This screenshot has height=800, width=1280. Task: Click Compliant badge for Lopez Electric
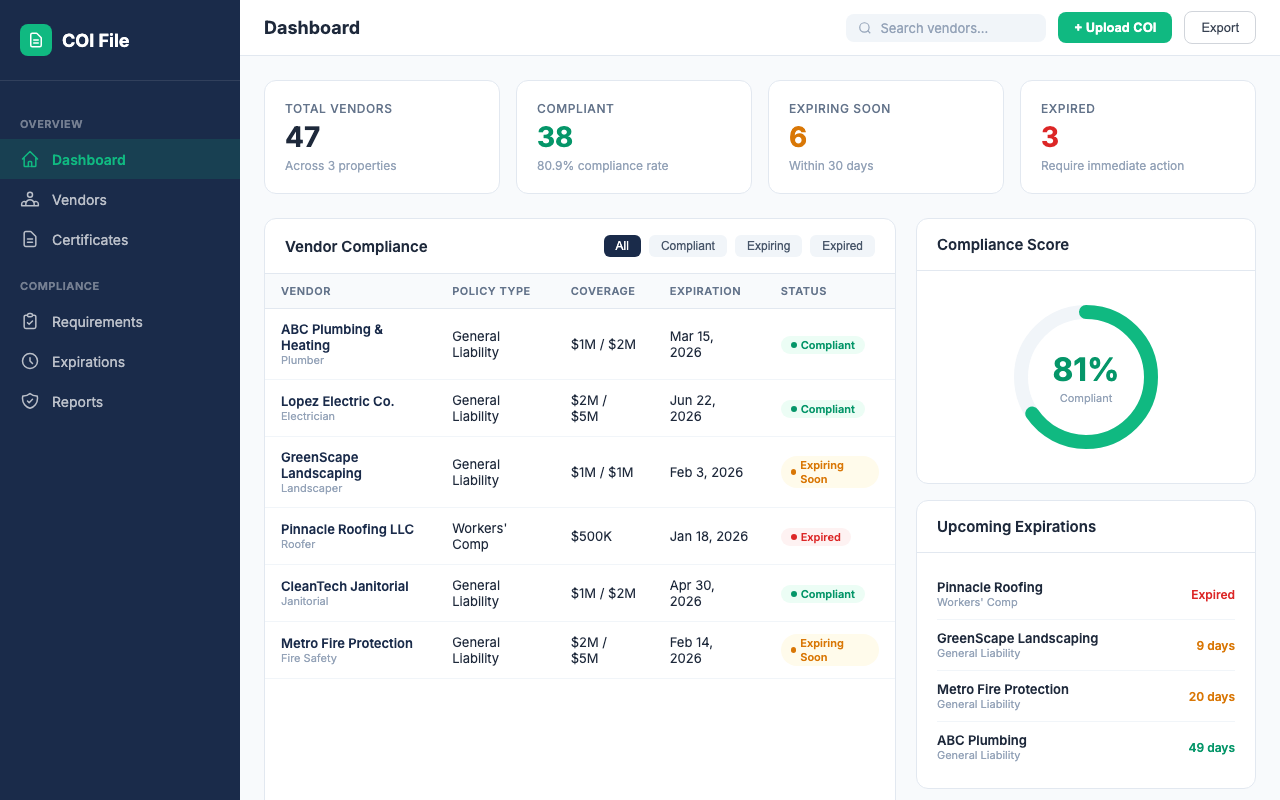pyautogui.click(x=822, y=409)
